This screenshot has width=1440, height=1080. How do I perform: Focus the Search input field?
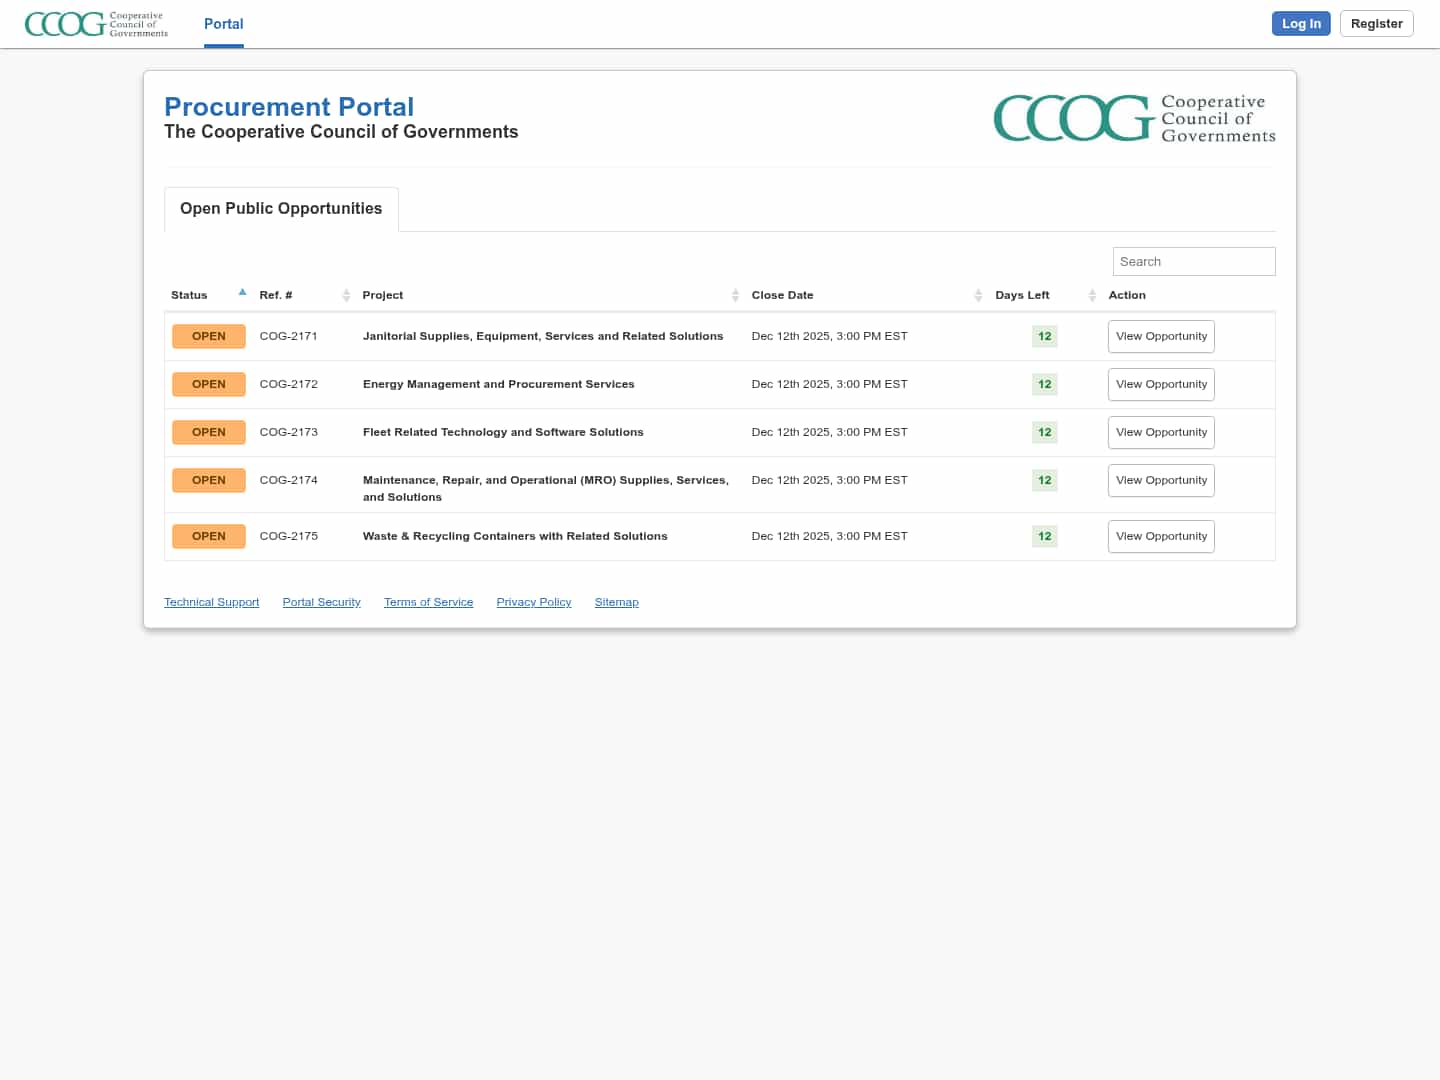click(x=1193, y=261)
